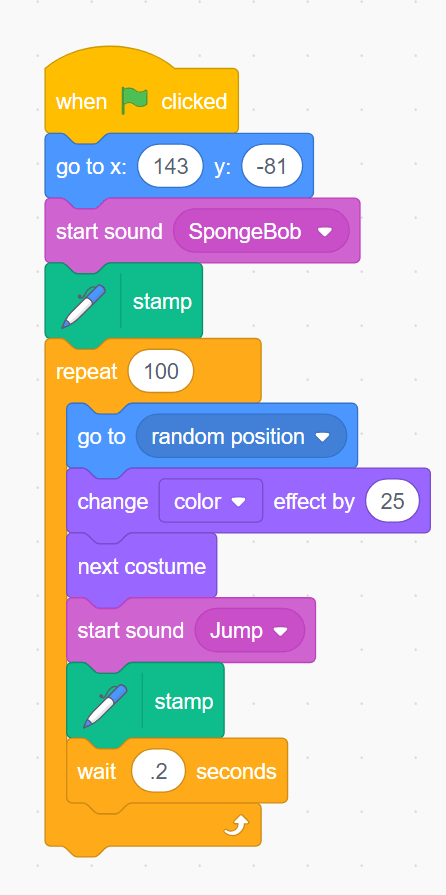Click the loop arrow icon at the repeat block's bottom
The height and width of the screenshot is (895, 446).
click(236, 825)
